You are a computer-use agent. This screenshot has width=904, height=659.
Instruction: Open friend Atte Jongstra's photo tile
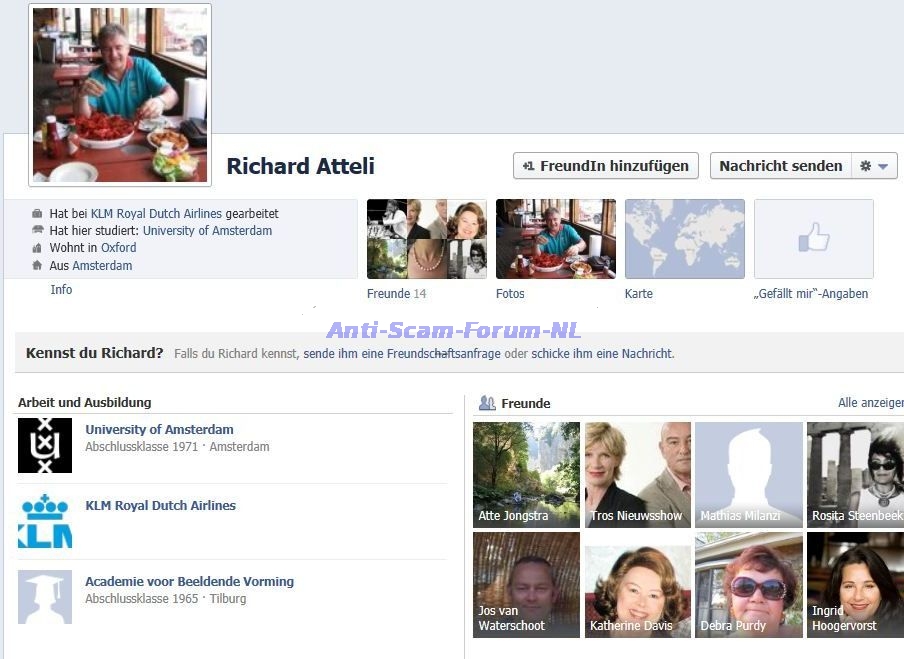point(526,474)
